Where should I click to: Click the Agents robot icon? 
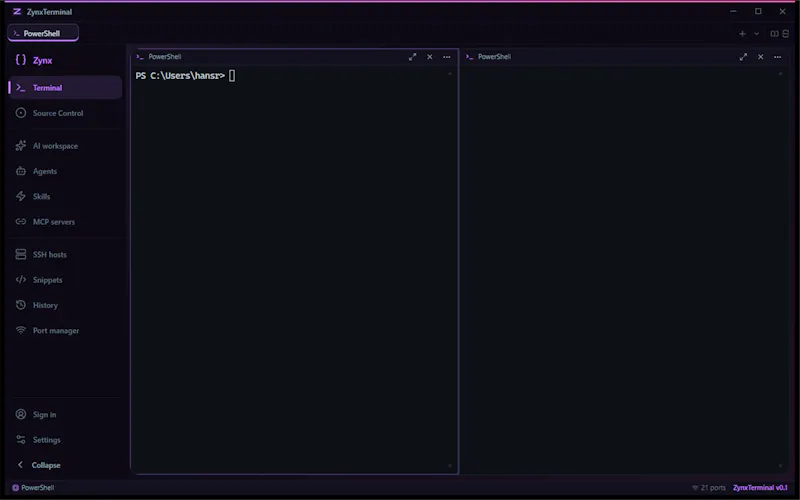[21, 171]
